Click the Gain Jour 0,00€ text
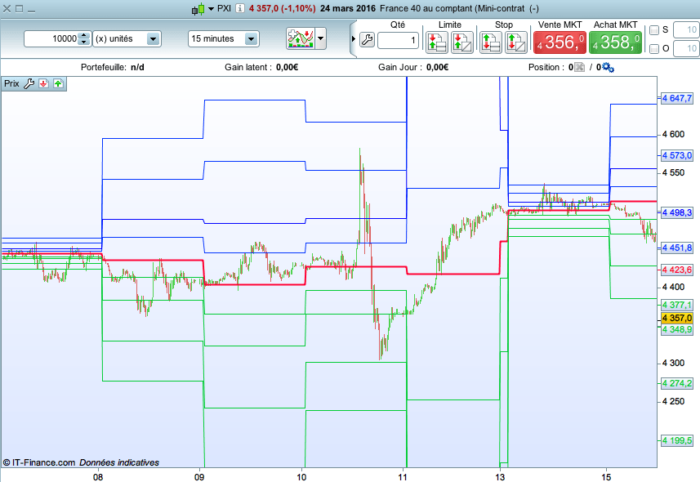Image resolution: width=700 pixels, height=482 pixels. coord(413,67)
